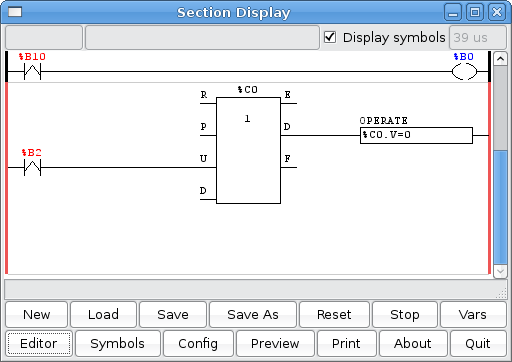Click the Save As button

coord(253,314)
